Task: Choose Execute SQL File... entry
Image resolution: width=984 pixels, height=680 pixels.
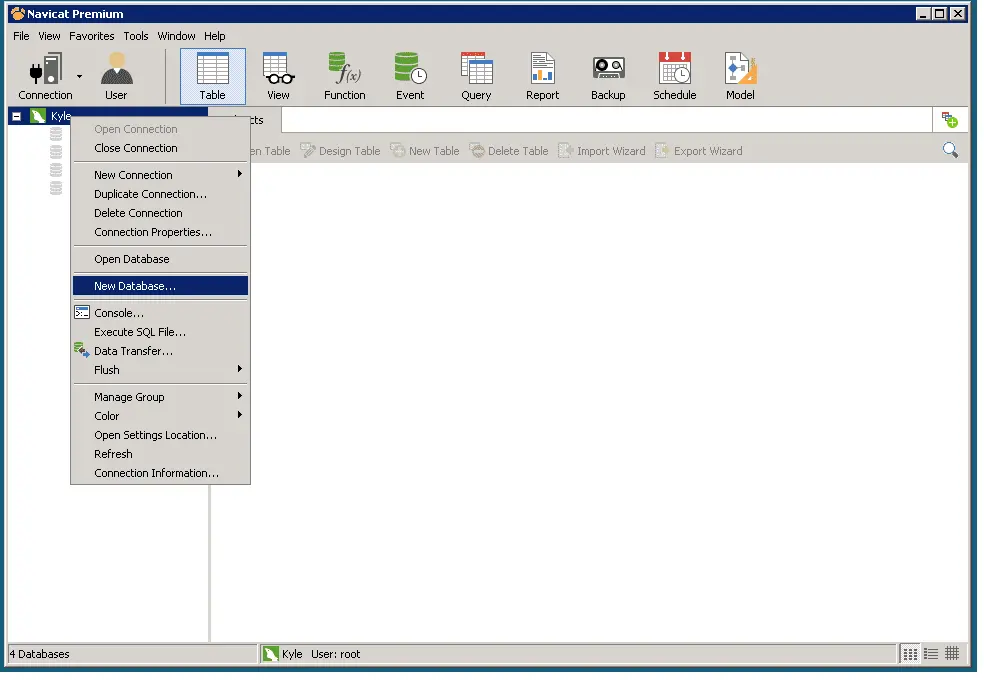Action: 161,332
